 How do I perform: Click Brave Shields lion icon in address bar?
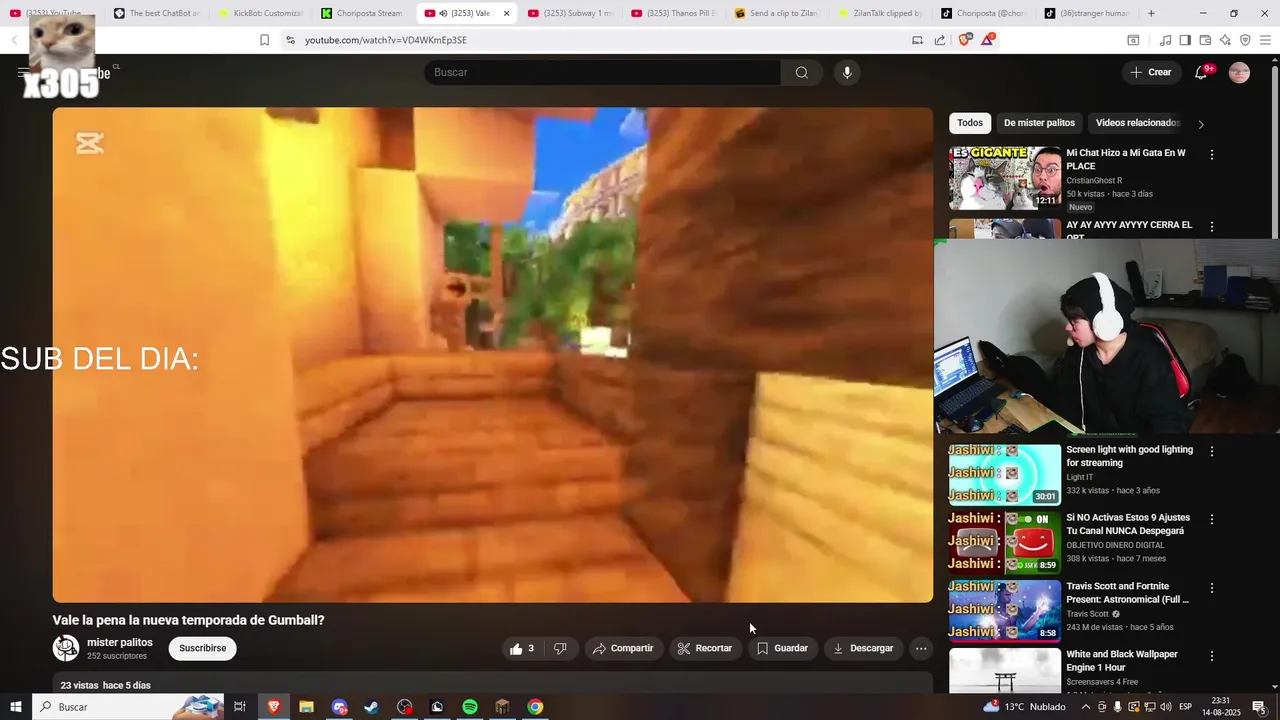964,40
